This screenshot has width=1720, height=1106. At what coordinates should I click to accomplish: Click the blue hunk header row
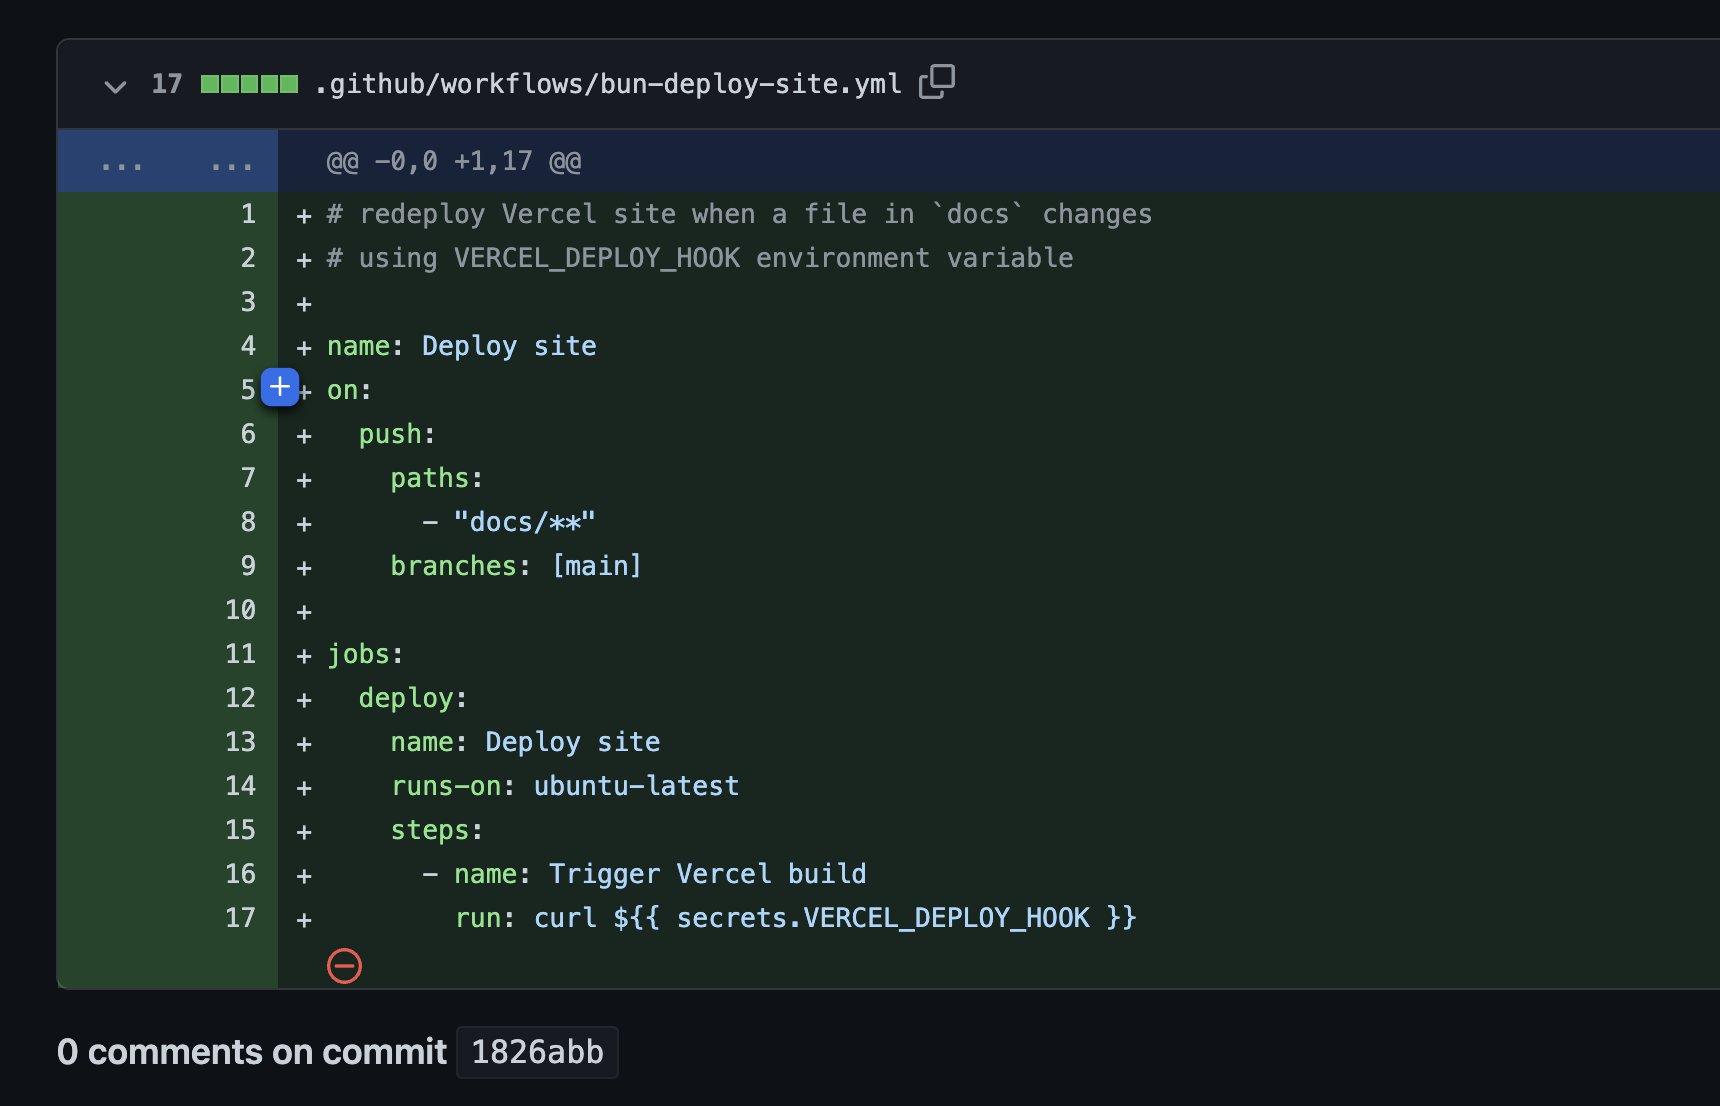pos(900,160)
